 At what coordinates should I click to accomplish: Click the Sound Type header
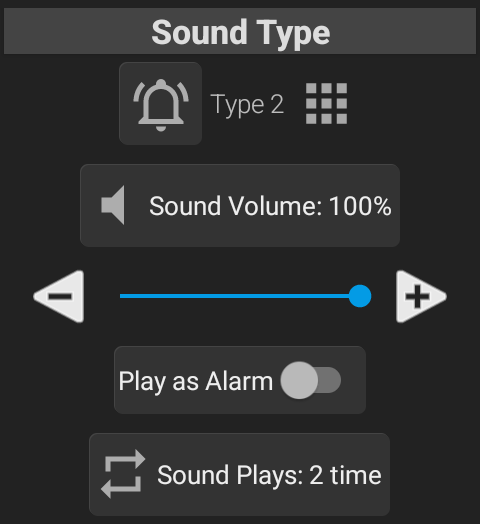[240, 31]
